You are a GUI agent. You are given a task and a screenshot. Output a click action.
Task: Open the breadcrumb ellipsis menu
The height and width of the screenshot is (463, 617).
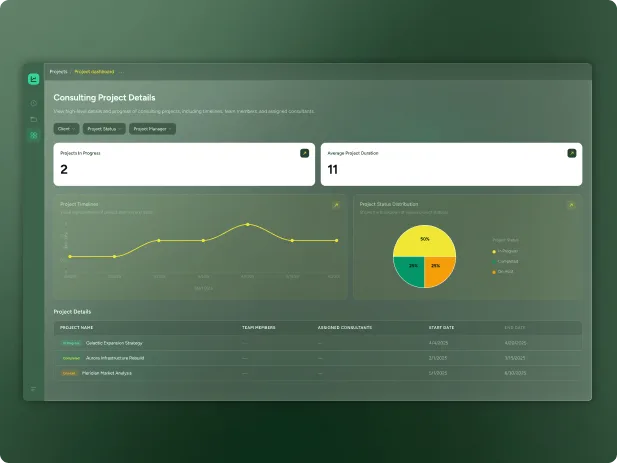click(121, 72)
